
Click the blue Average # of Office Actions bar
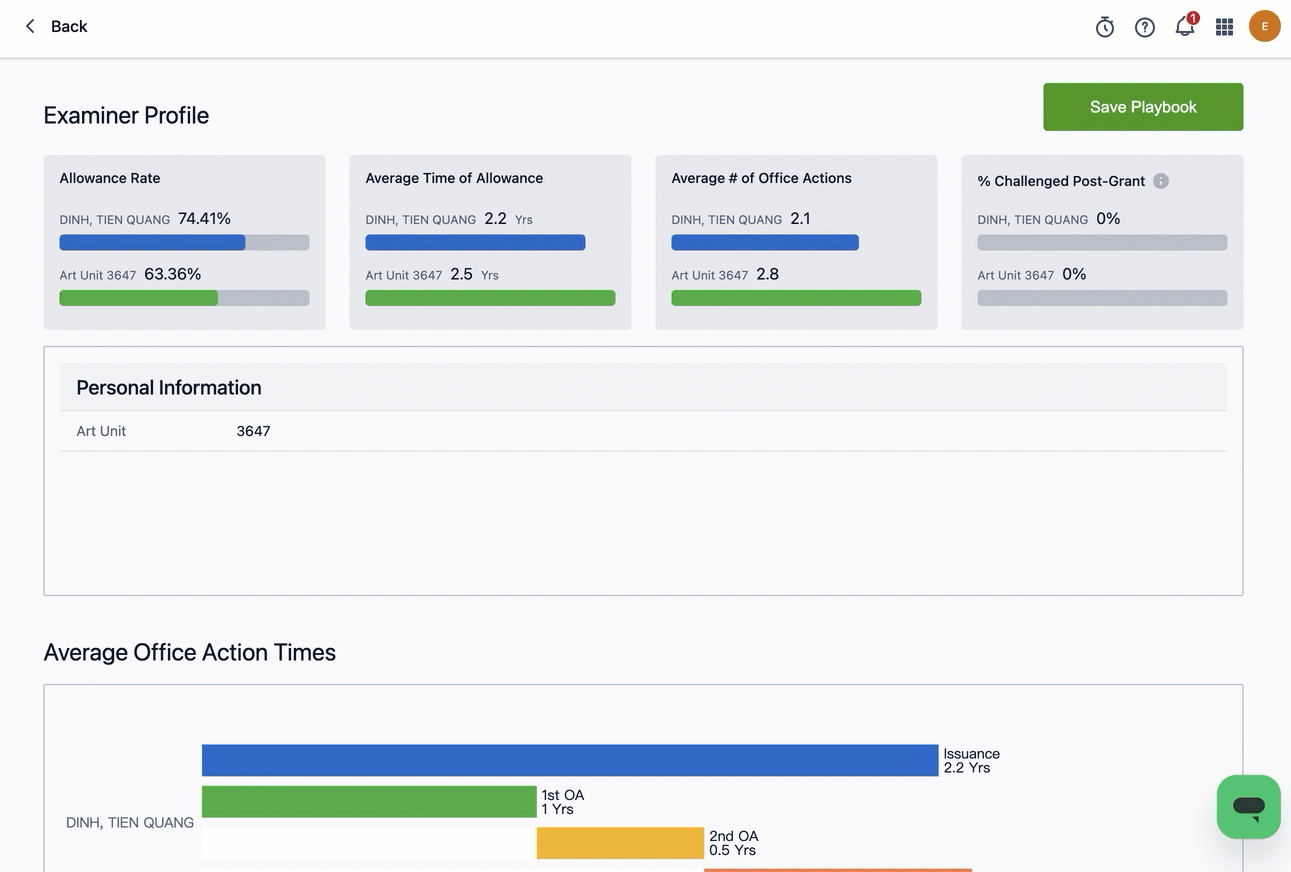coord(765,242)
